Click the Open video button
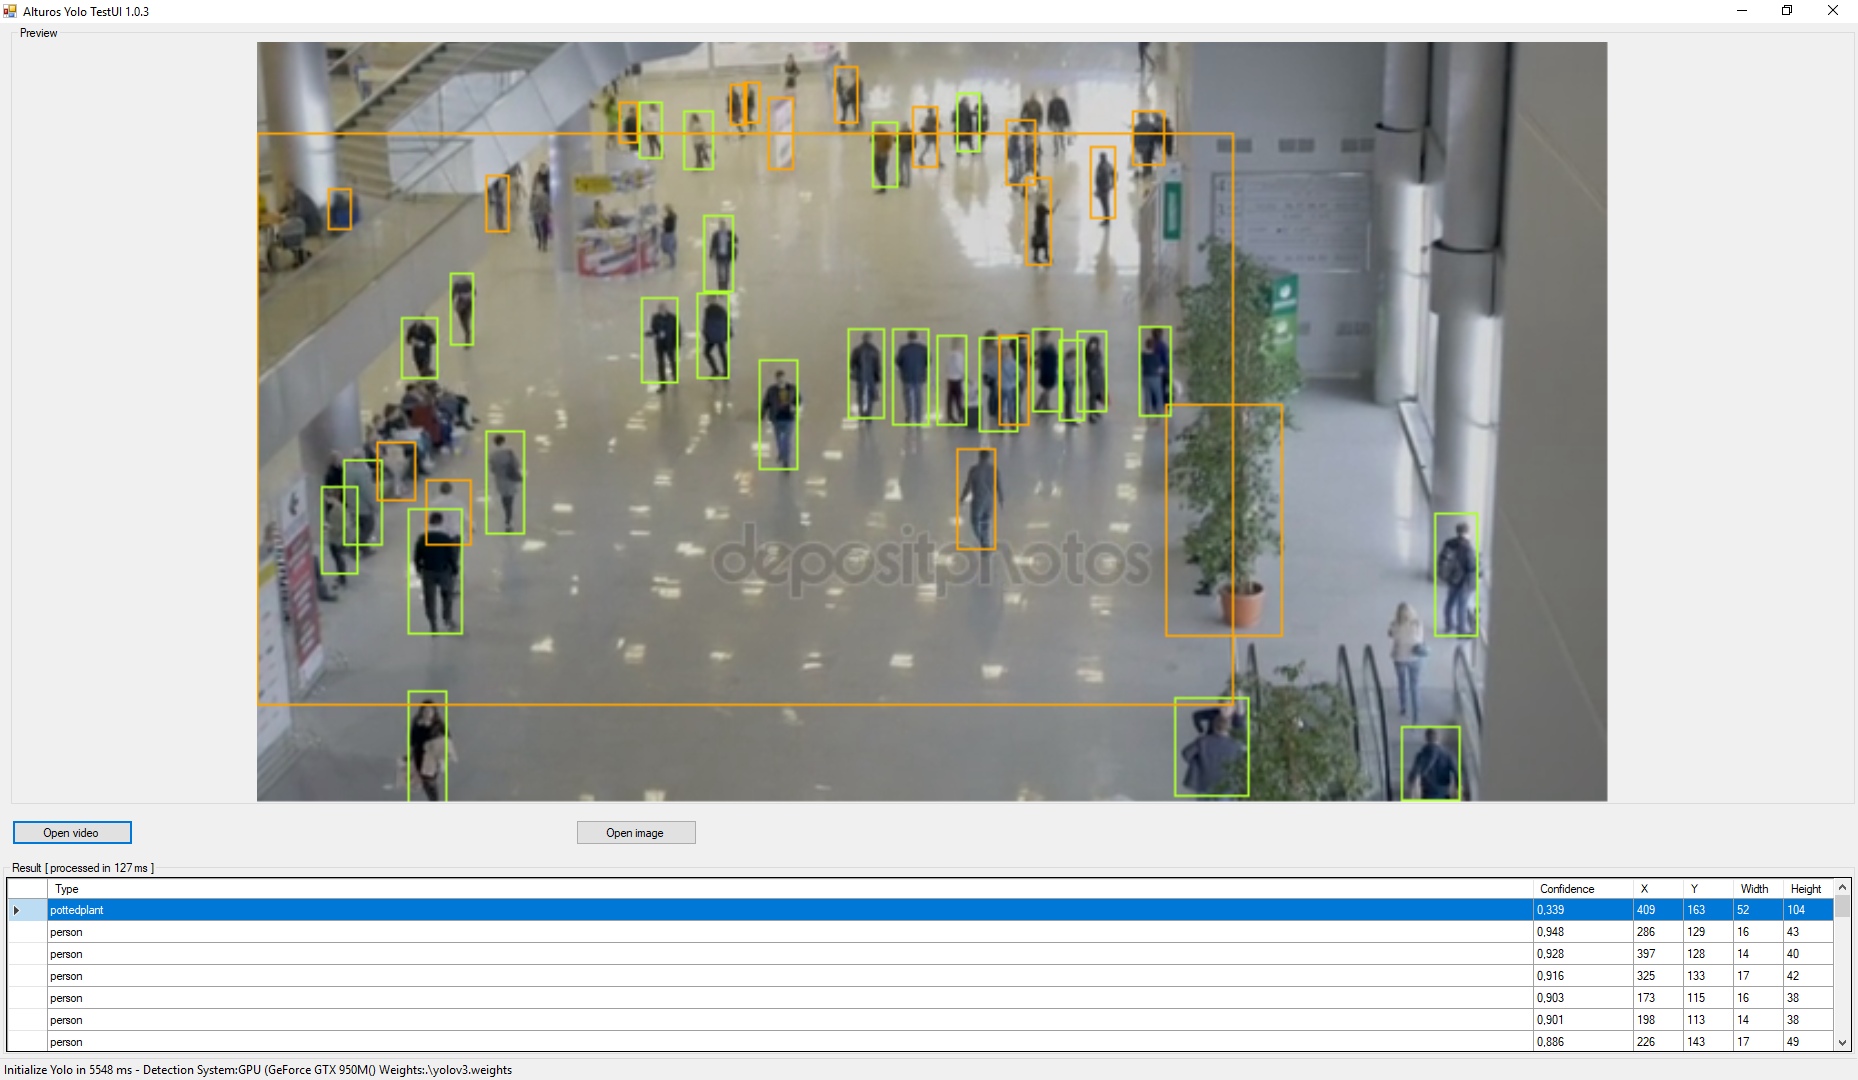Screen dimensions: 1858x1080 click(72, 832)
